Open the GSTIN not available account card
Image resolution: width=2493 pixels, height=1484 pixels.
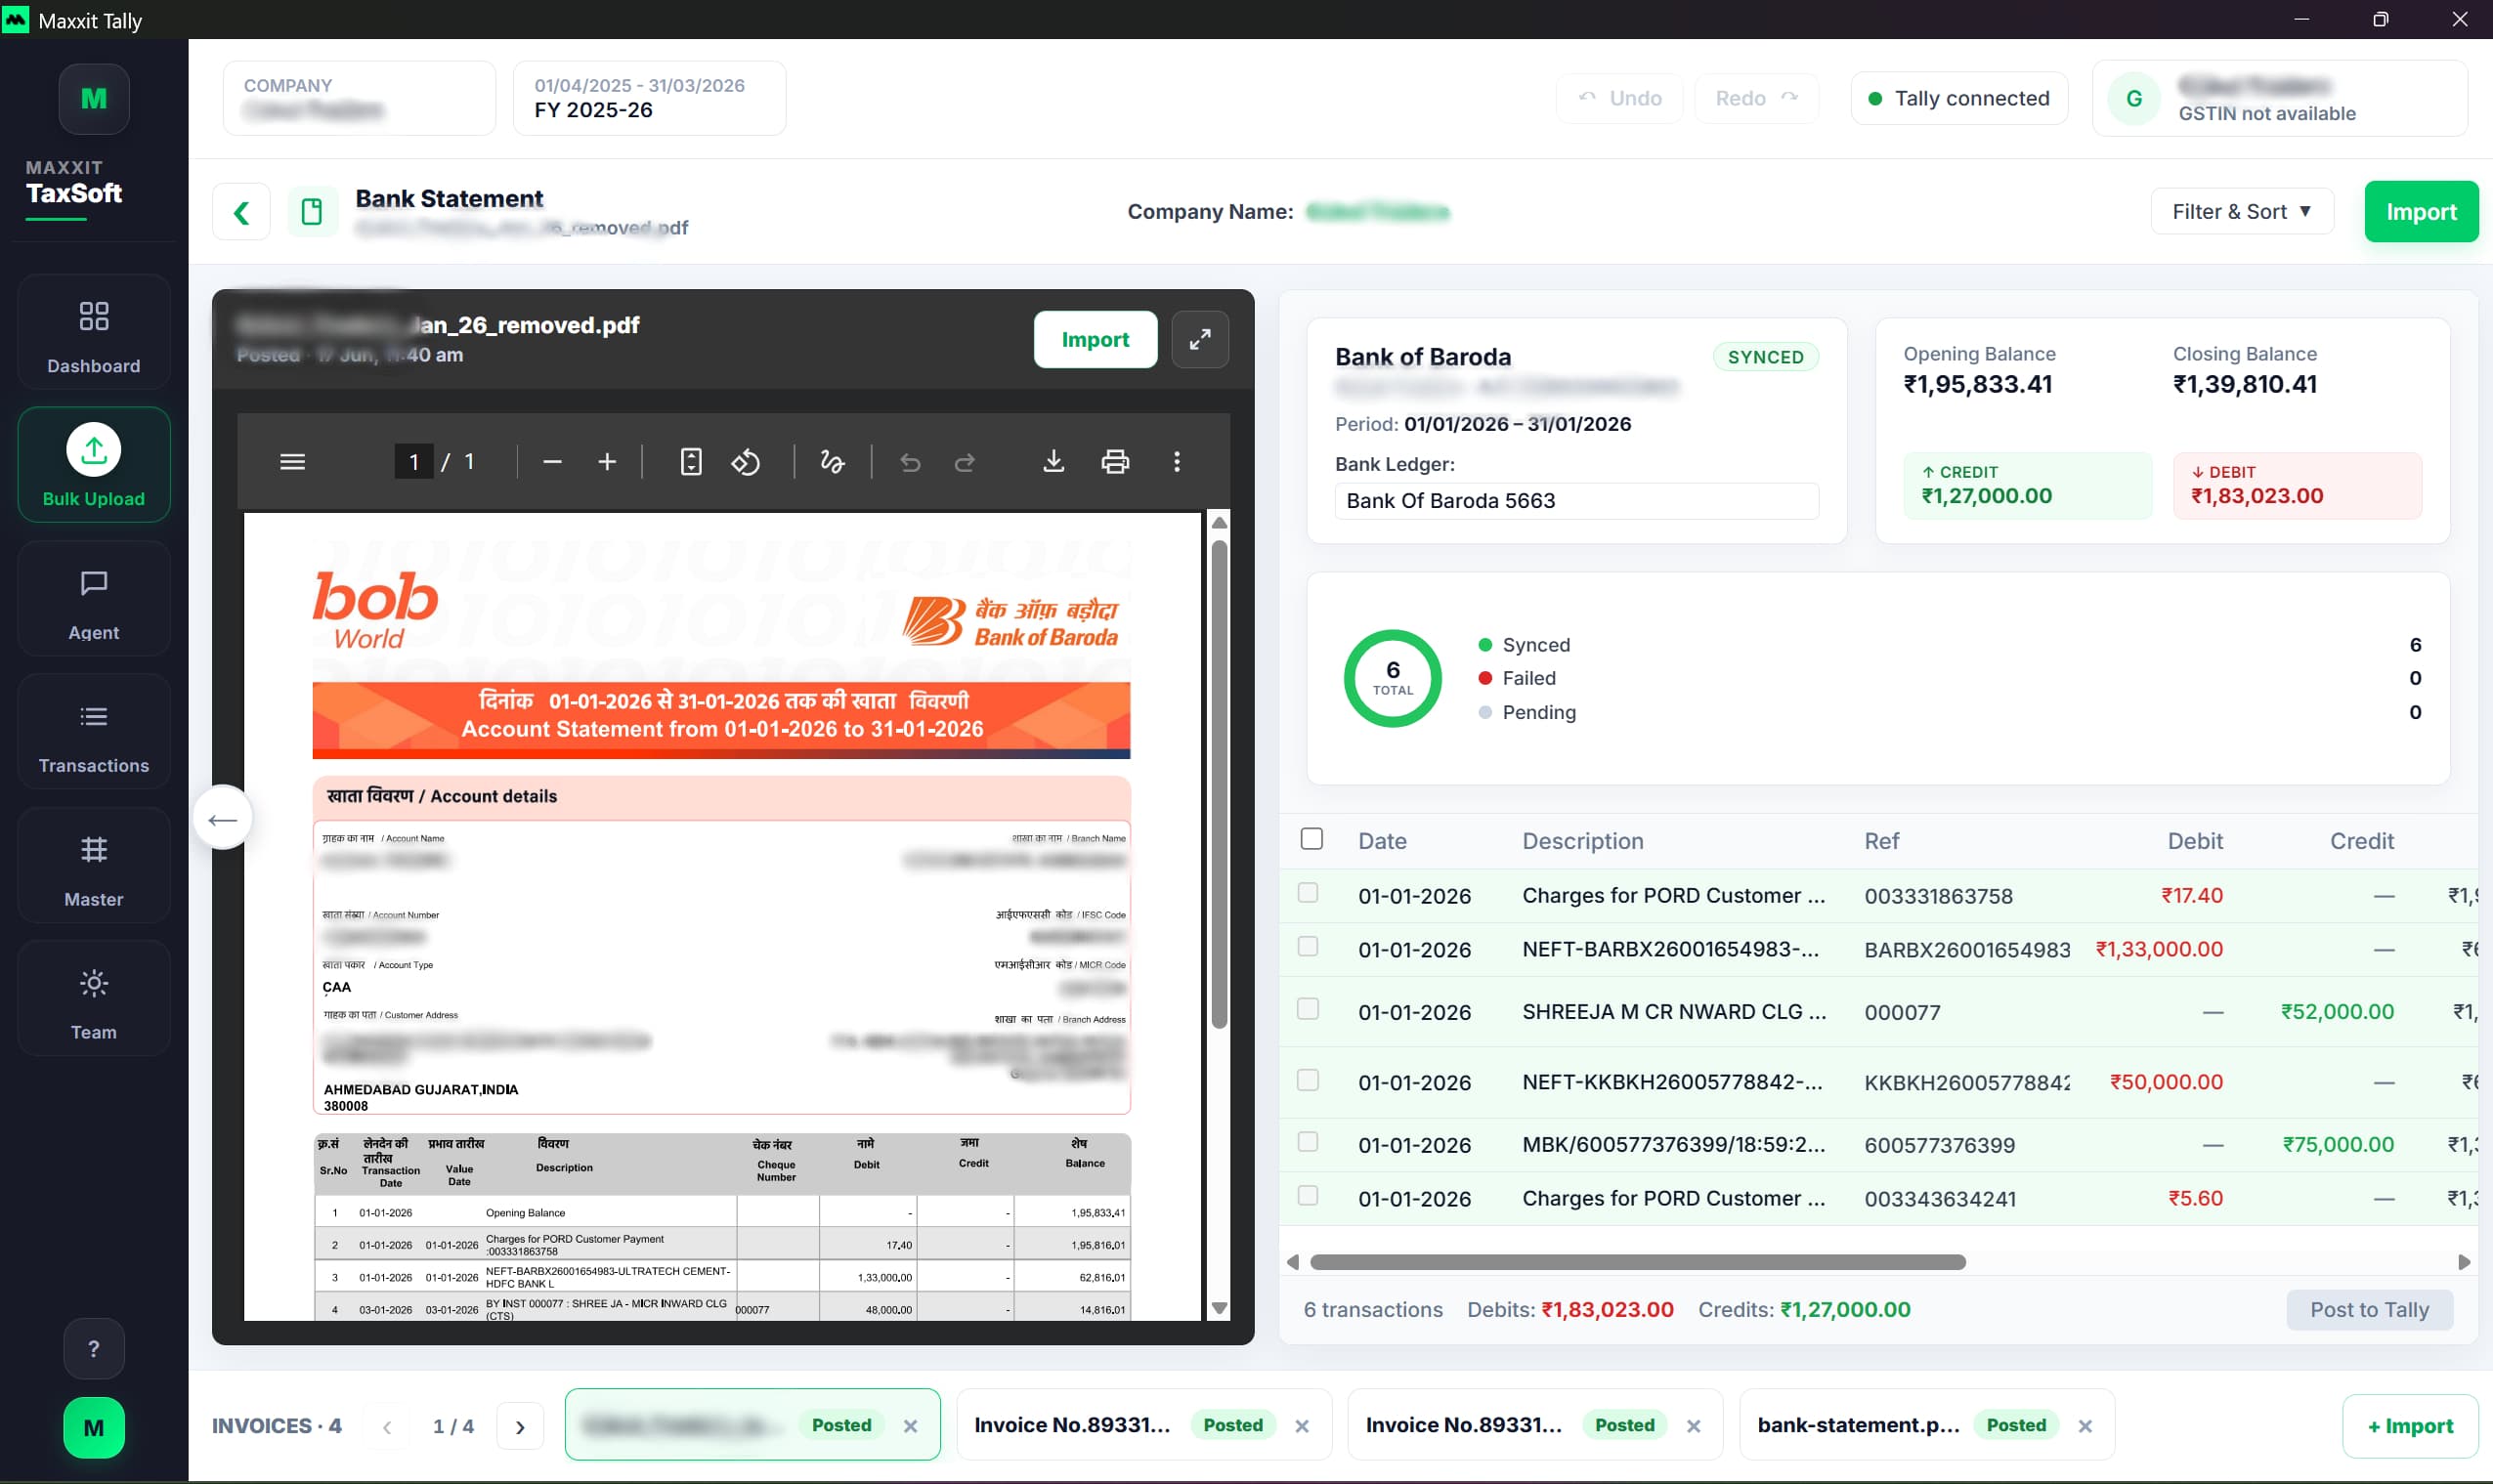pos(2279,98)
